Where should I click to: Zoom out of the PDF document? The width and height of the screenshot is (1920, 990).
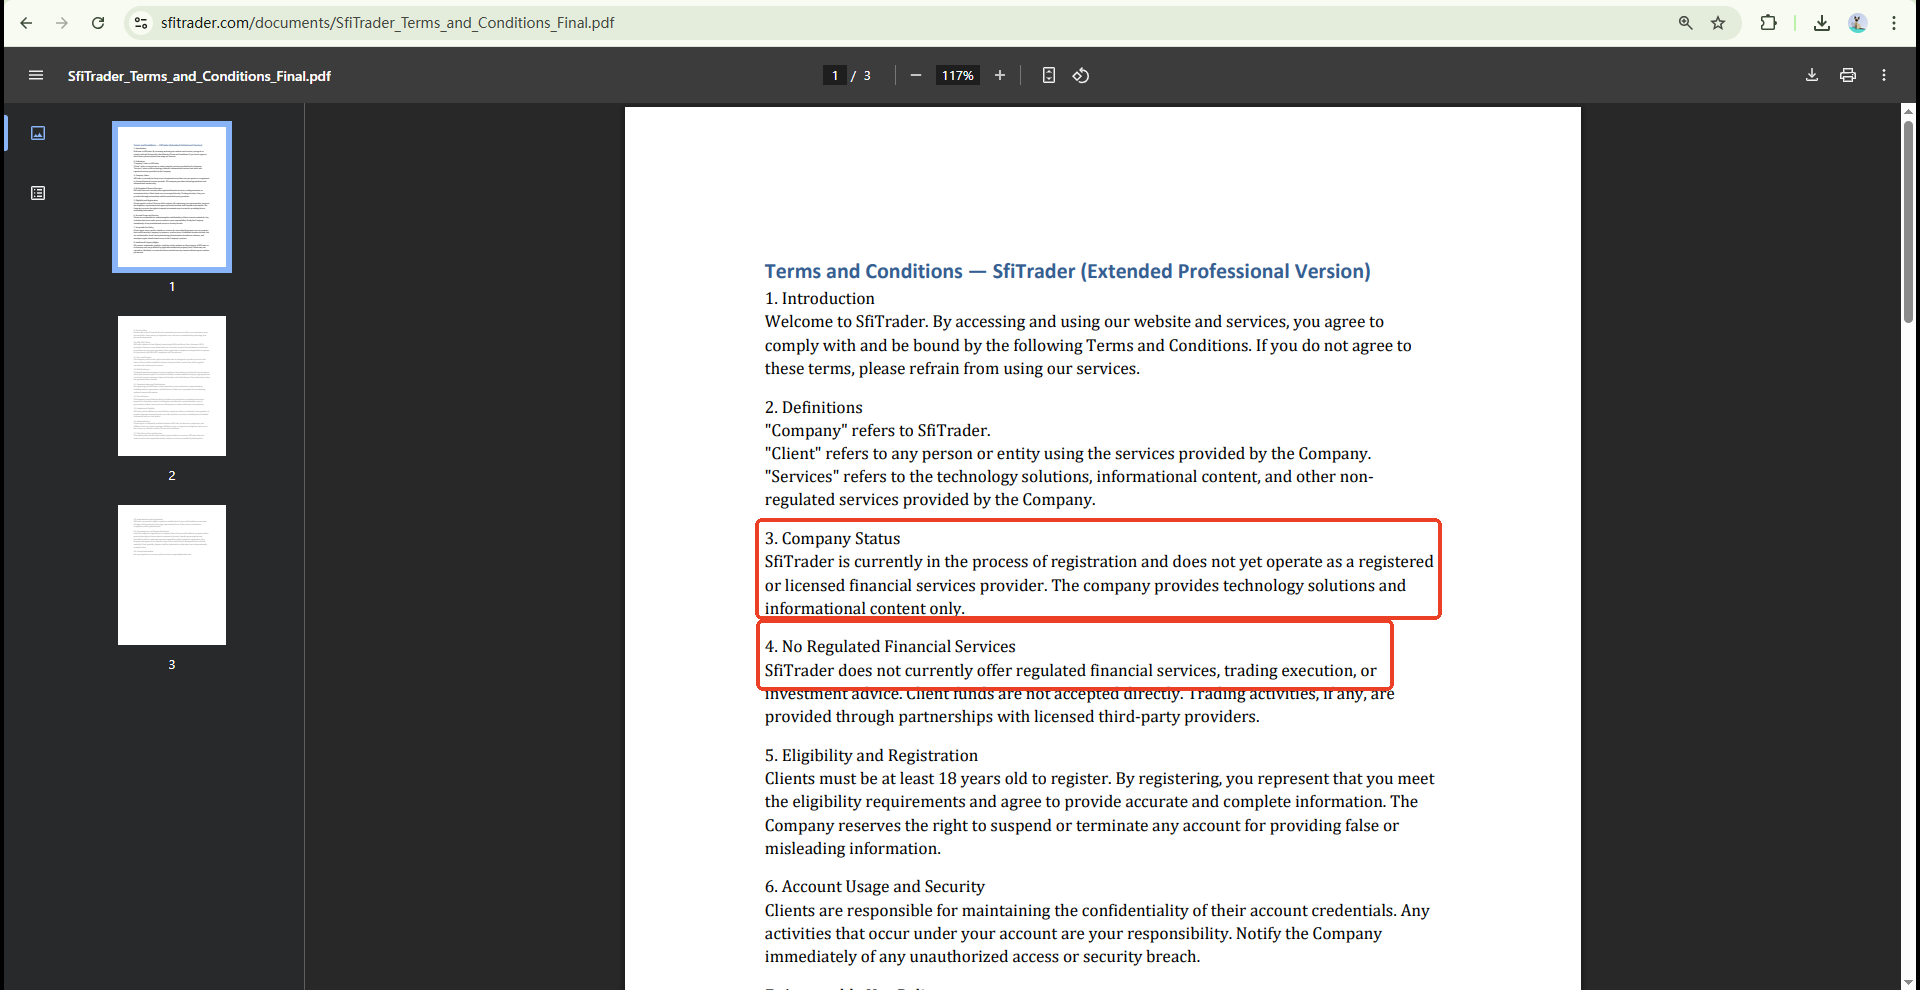pyautogui.click(x=915, y=75)
